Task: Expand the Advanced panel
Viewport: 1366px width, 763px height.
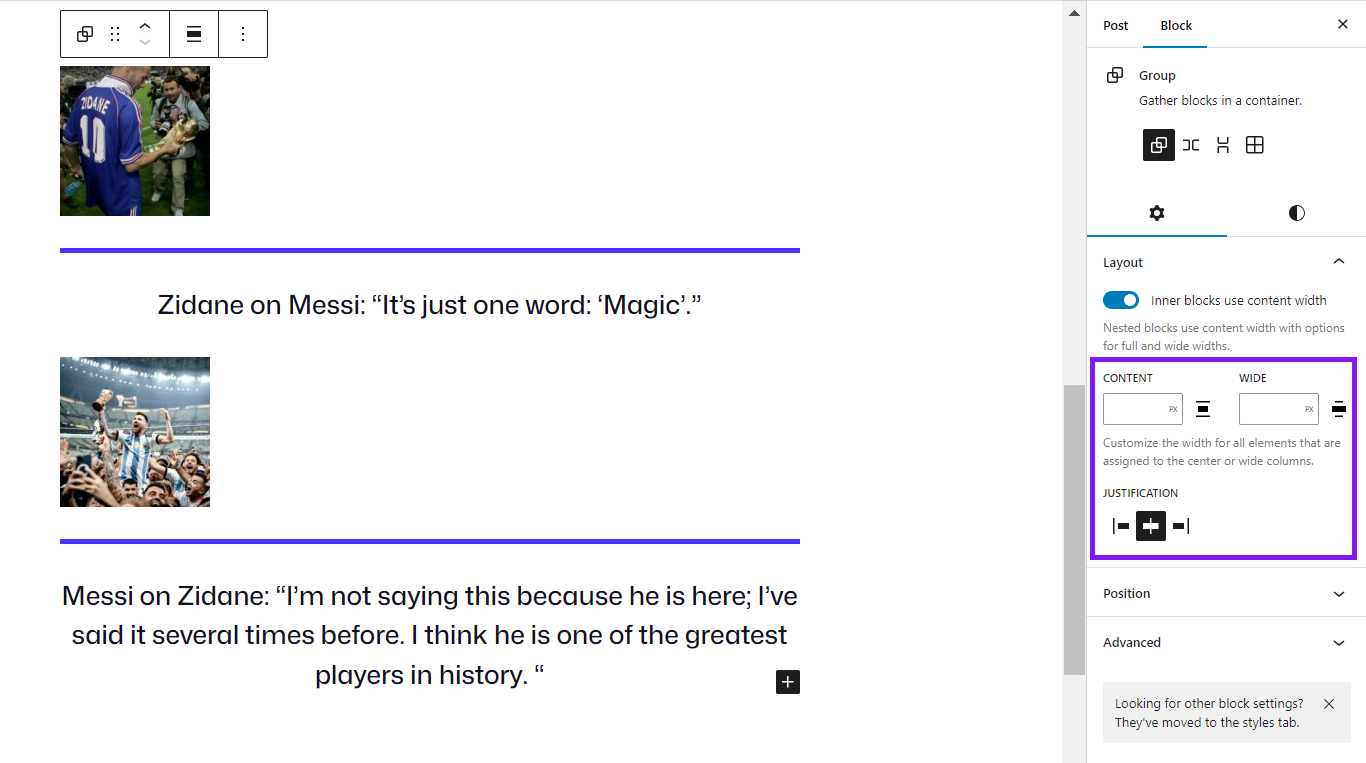Action: click(x=1226, y=642)
